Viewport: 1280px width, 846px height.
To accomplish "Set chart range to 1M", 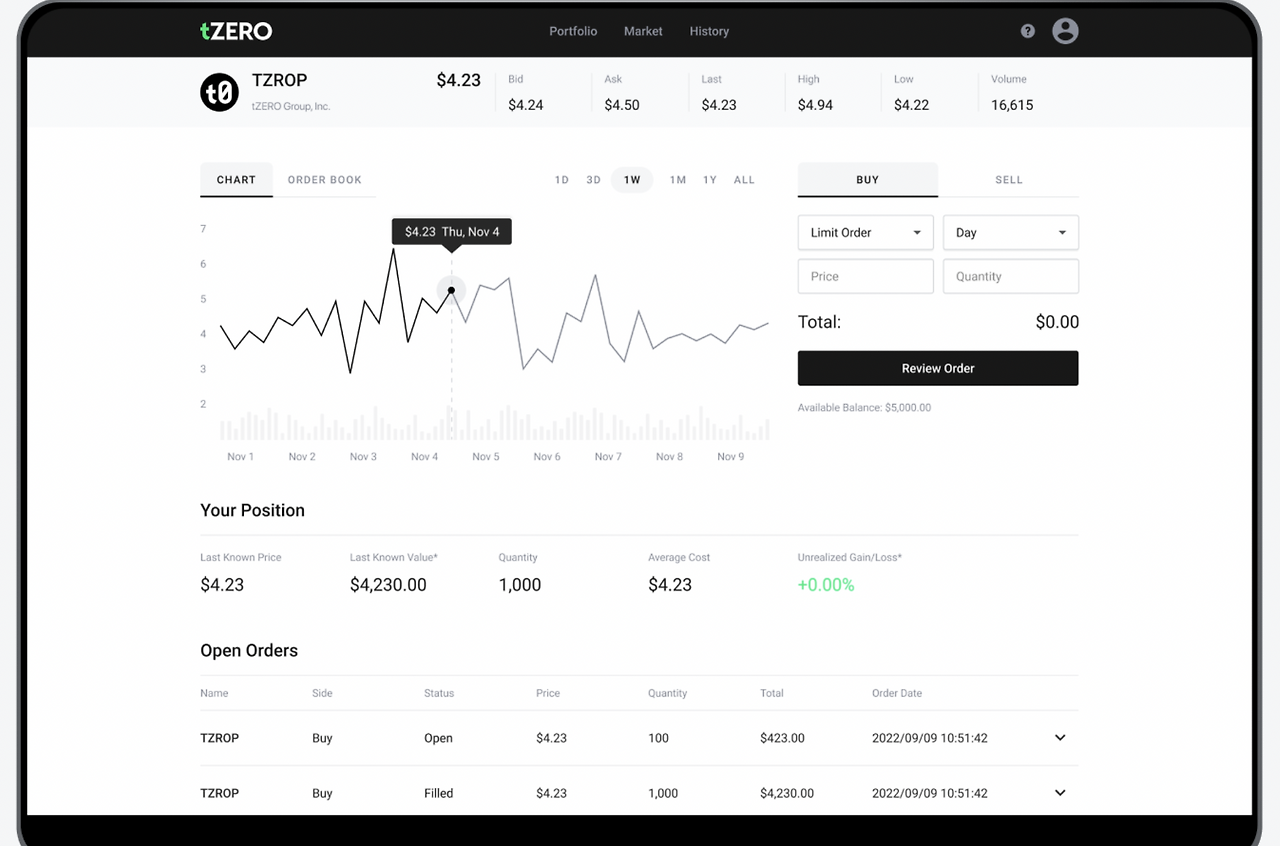I will click(x=678, y=180).
